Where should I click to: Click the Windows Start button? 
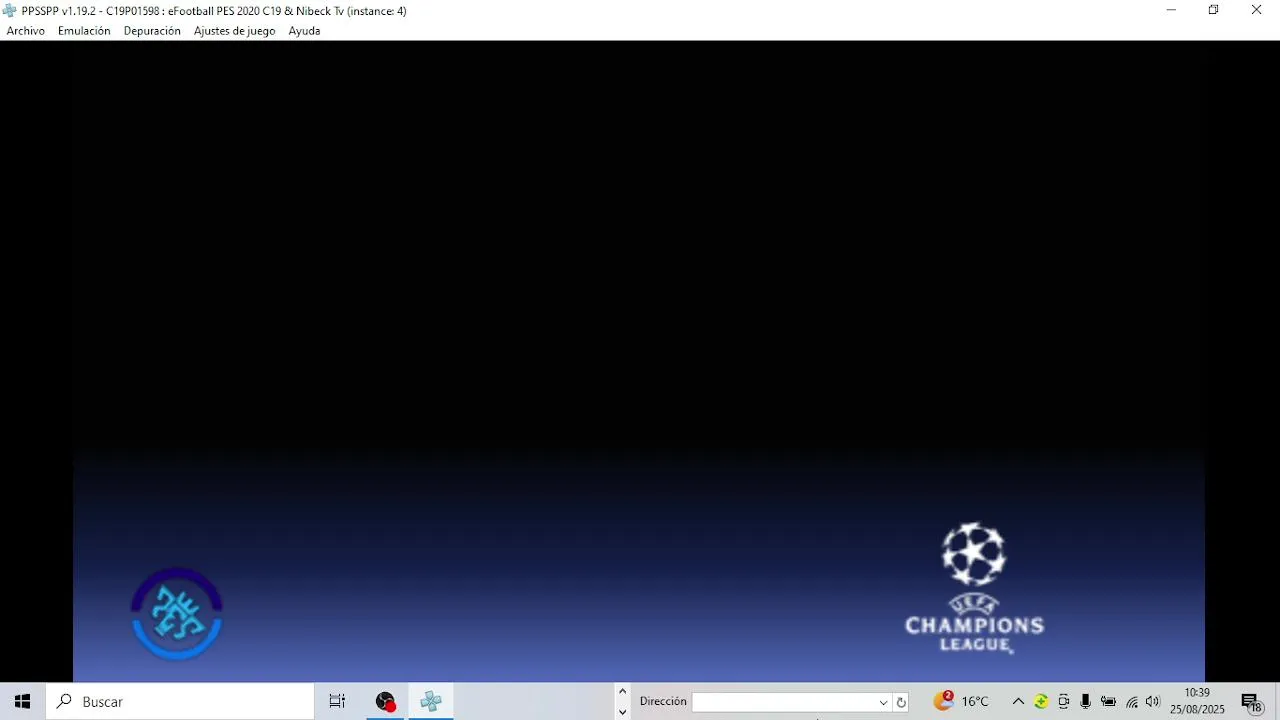(22, 702)
